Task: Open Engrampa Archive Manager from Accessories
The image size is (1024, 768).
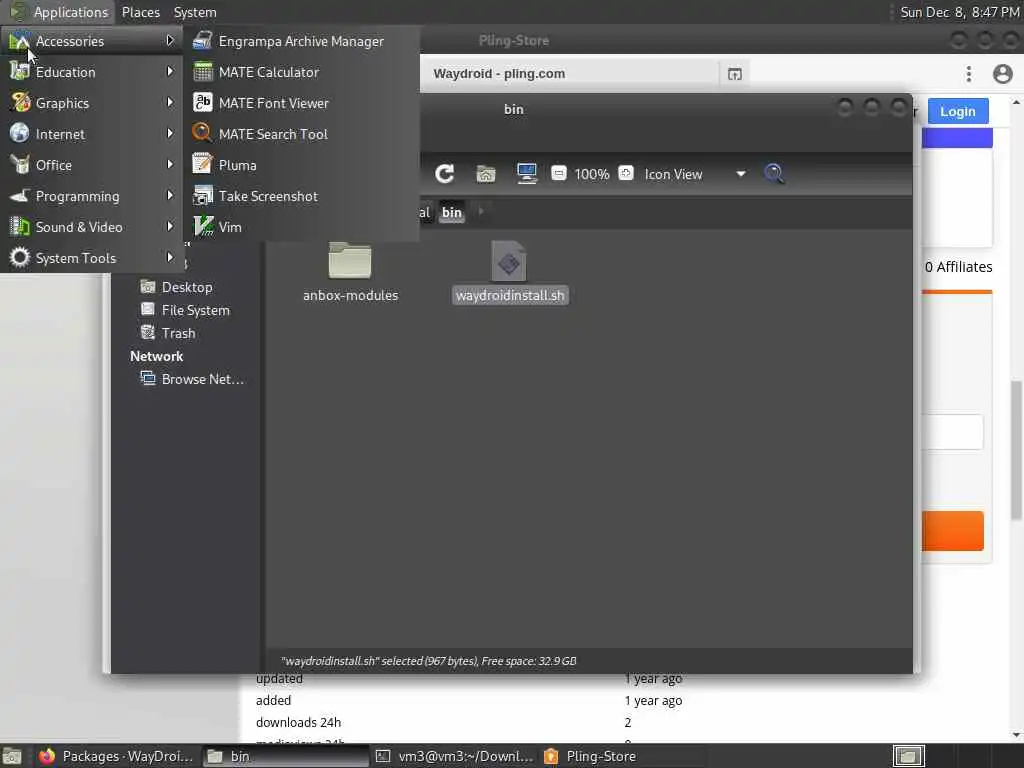Action: point(301,41)
